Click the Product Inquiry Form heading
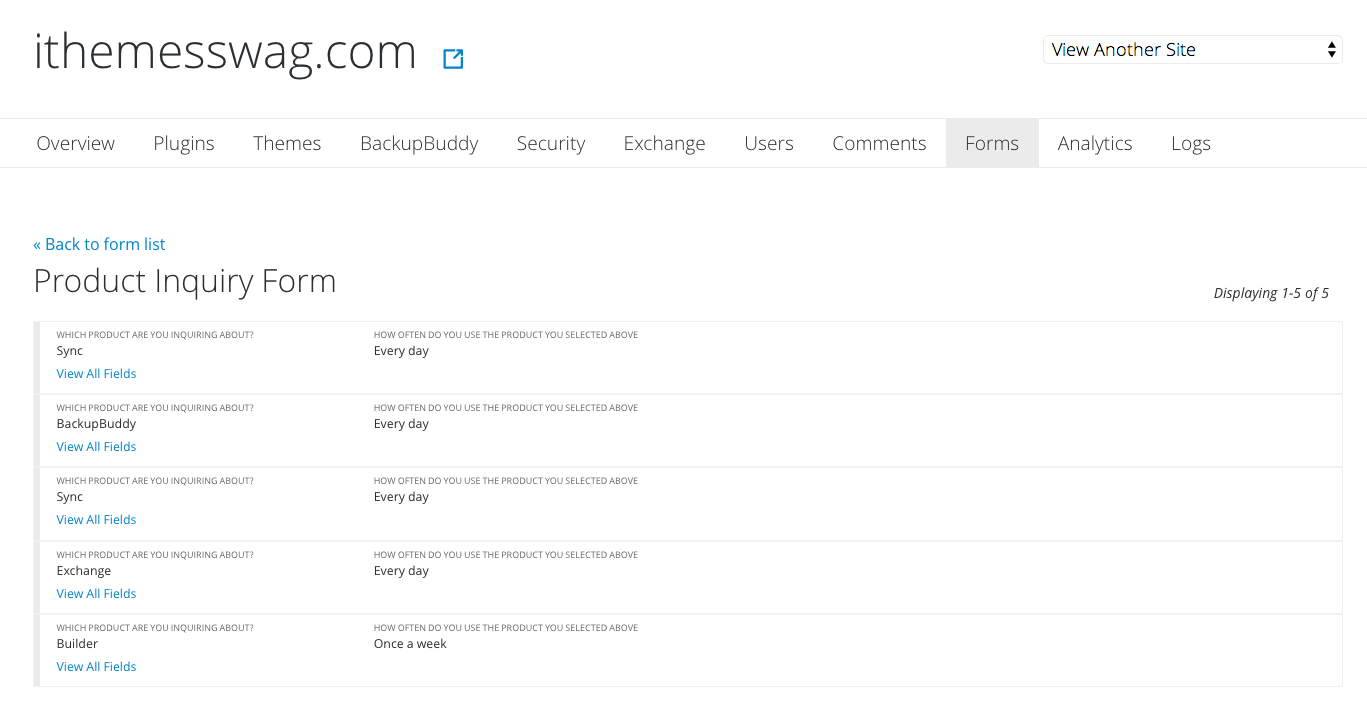 coord(185,281)
